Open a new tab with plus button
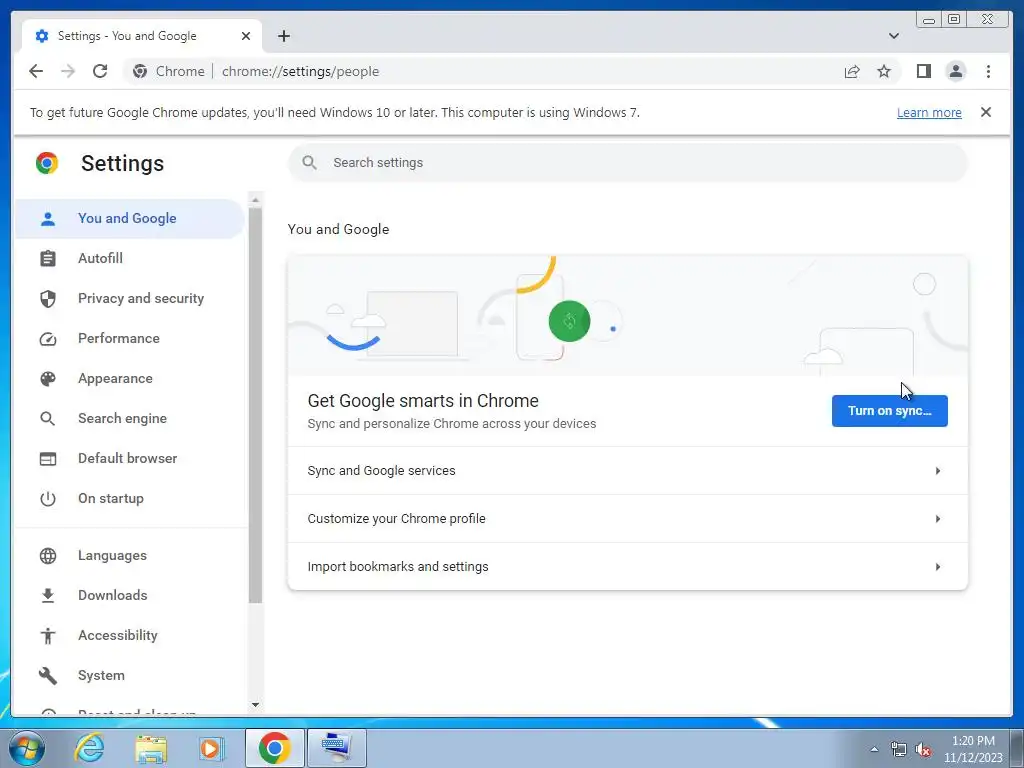 pos(283,36)
